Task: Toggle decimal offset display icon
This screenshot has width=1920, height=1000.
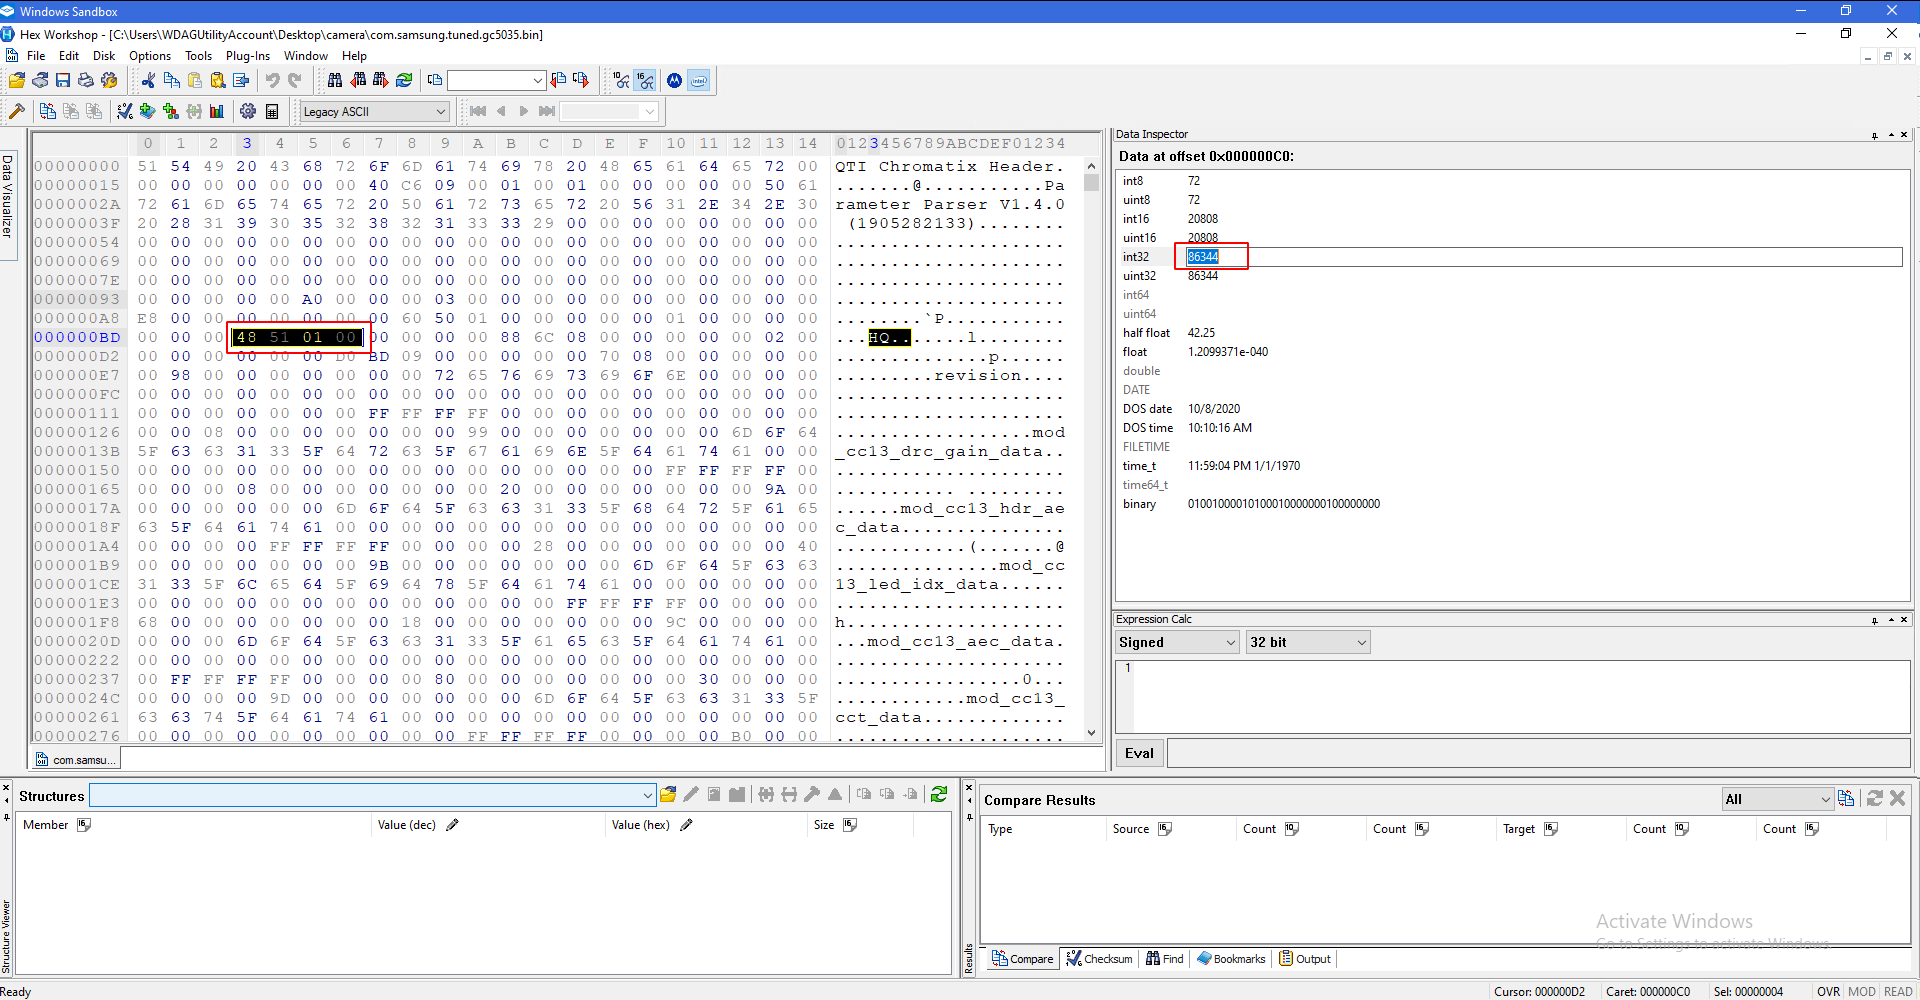Action: tap(622, 81)
